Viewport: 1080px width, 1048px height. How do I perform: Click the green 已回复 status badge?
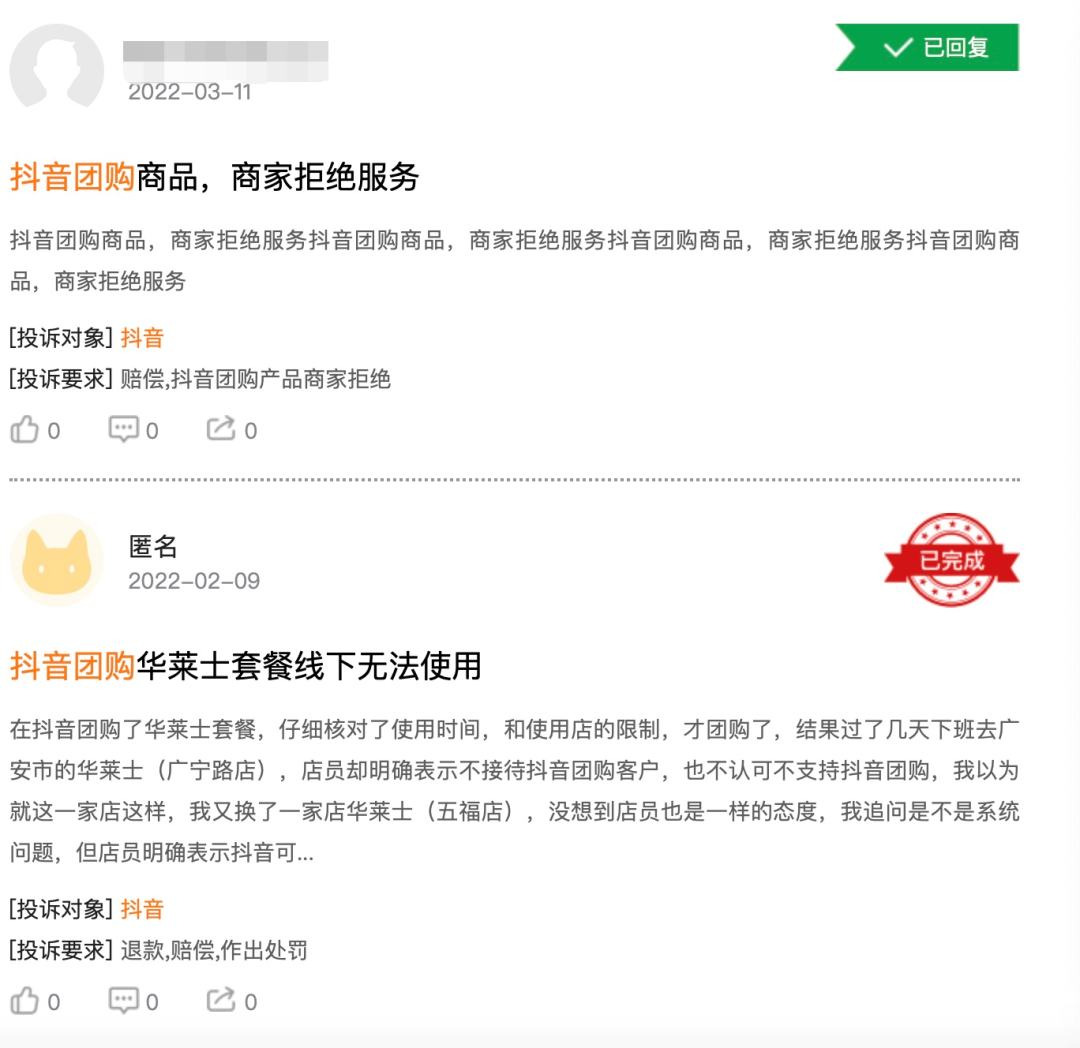click(929, 47)
